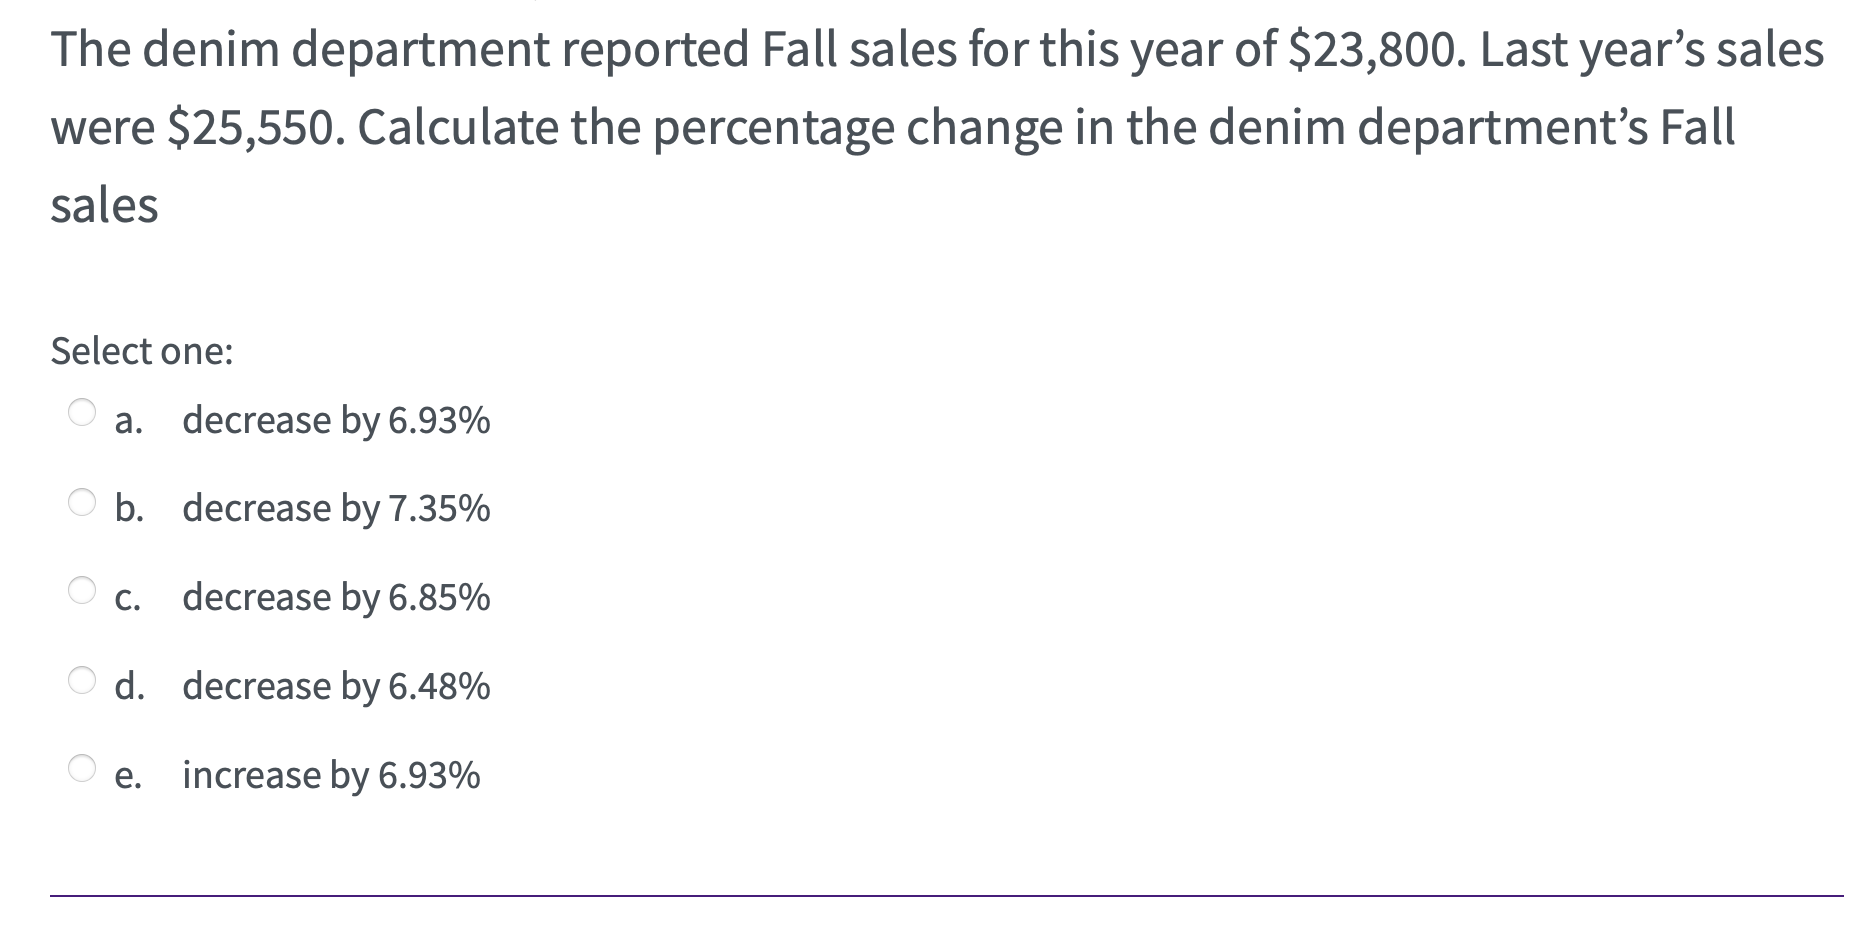
Task: Click the letter 'd.' option label
Action: 128,687
